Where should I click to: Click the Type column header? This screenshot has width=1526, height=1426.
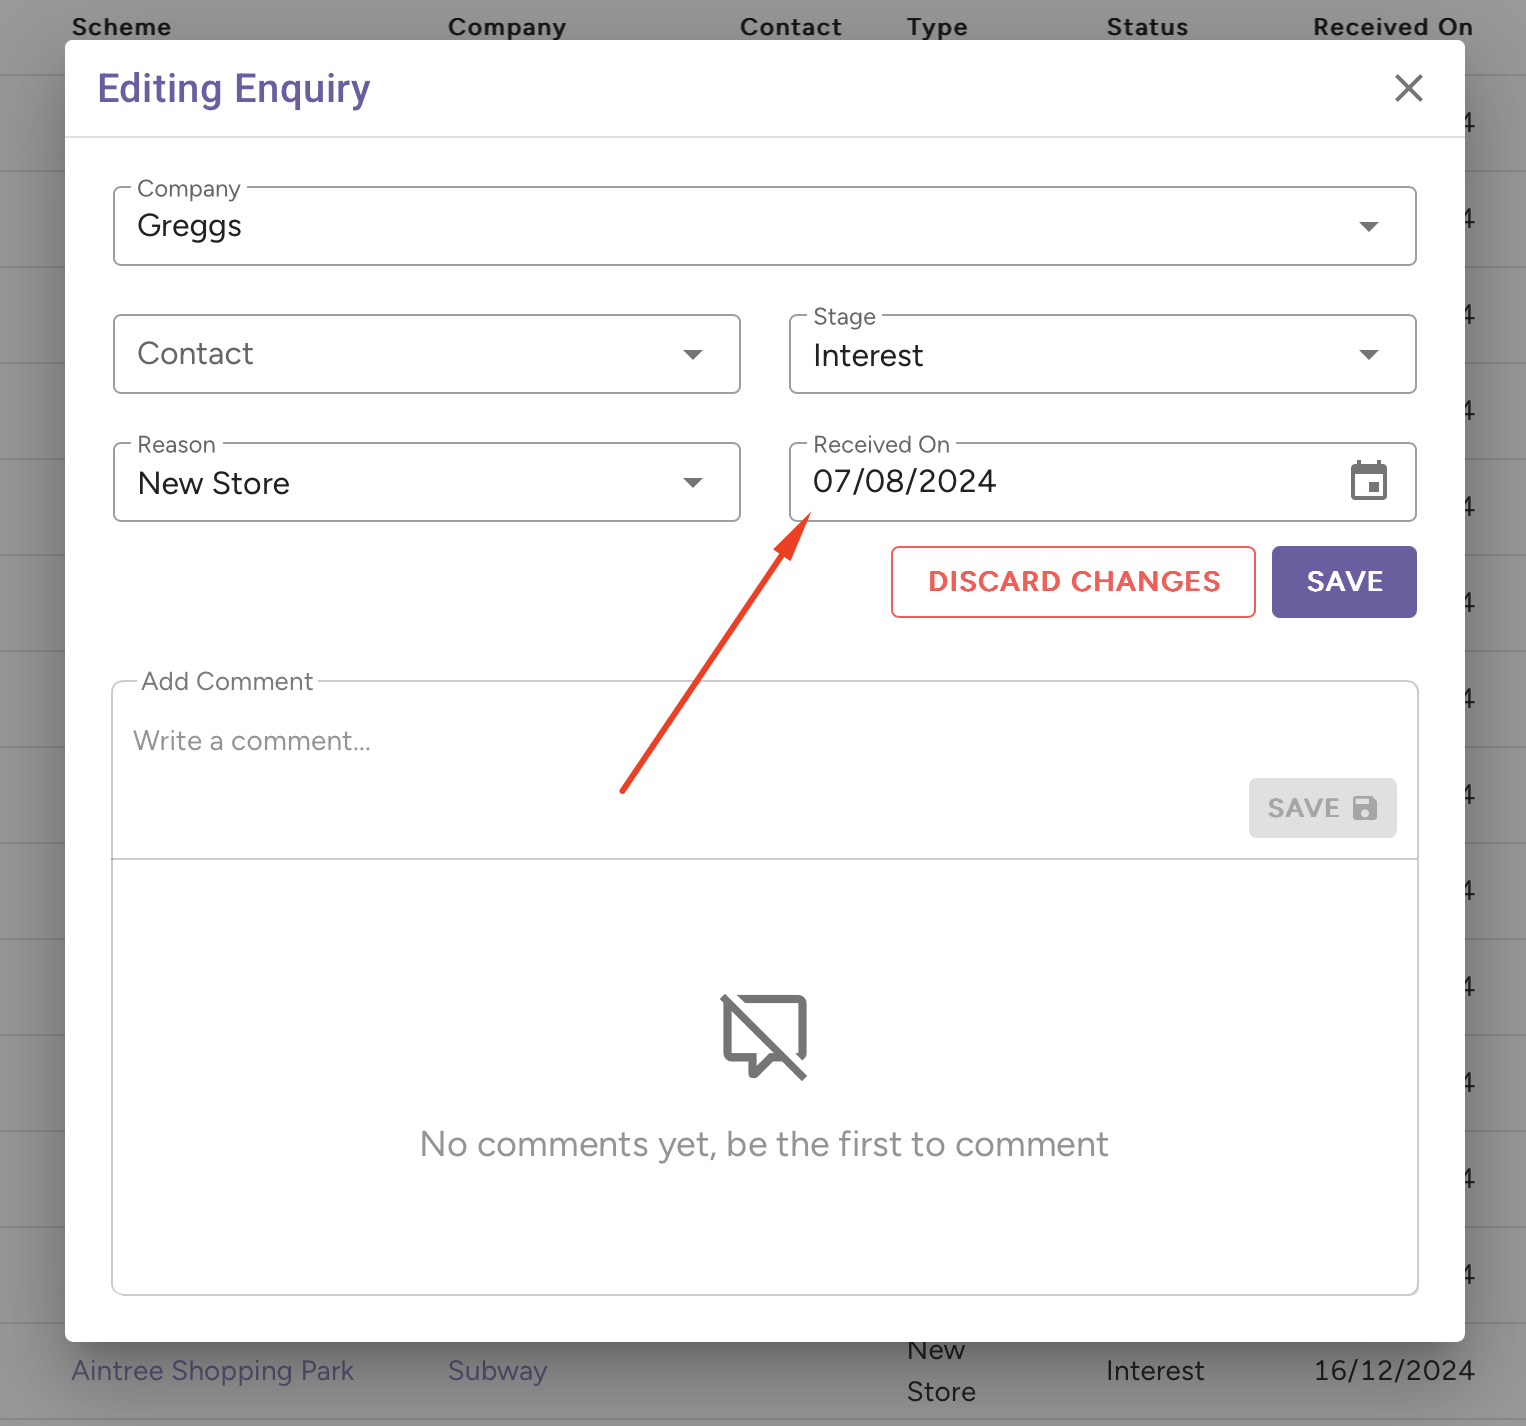937,27
